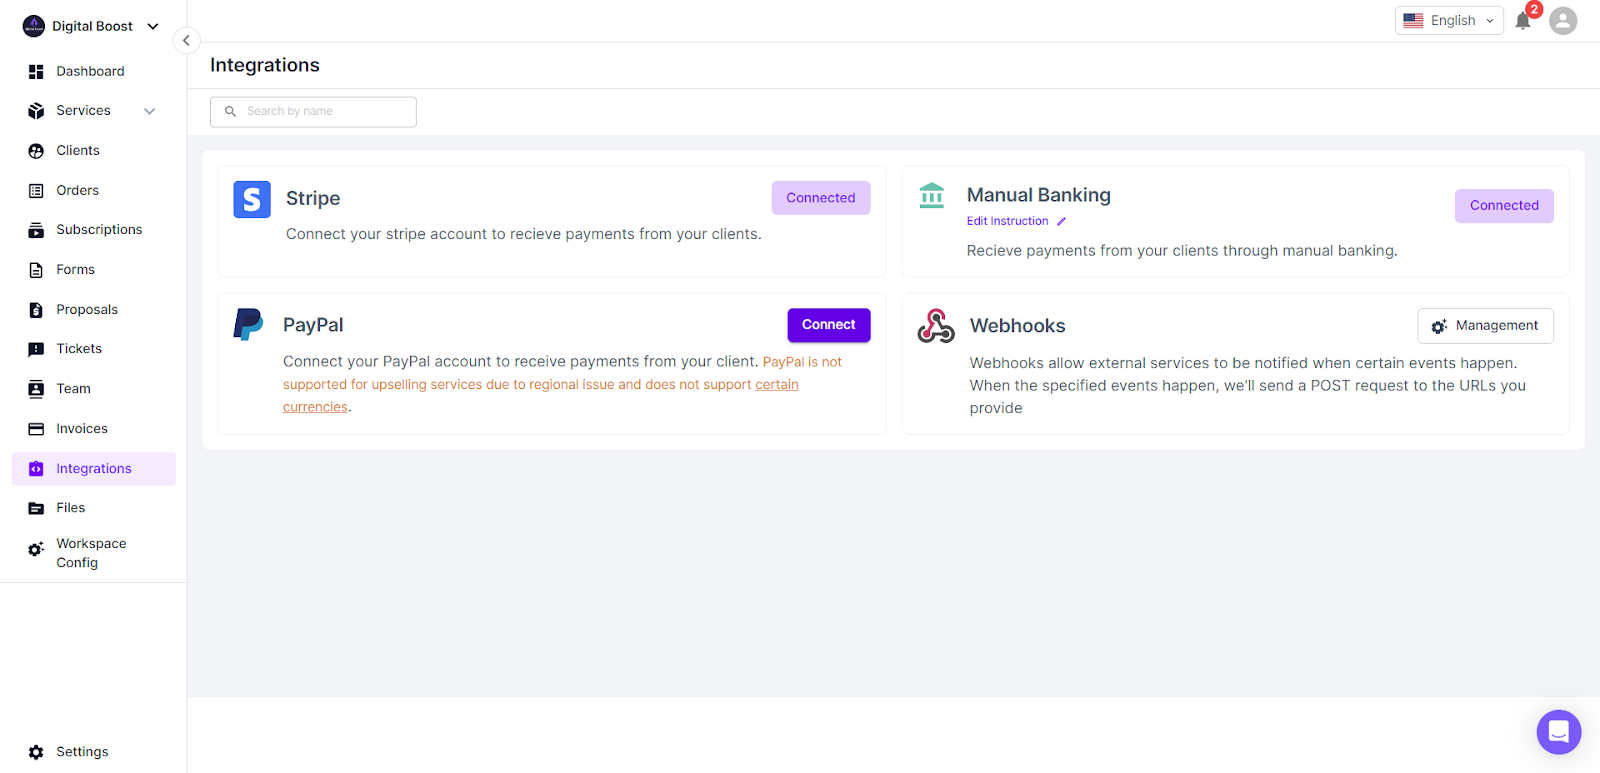Click the Subscriptions icon in sidebar
1600x773 pixels.
pos(36,230)
